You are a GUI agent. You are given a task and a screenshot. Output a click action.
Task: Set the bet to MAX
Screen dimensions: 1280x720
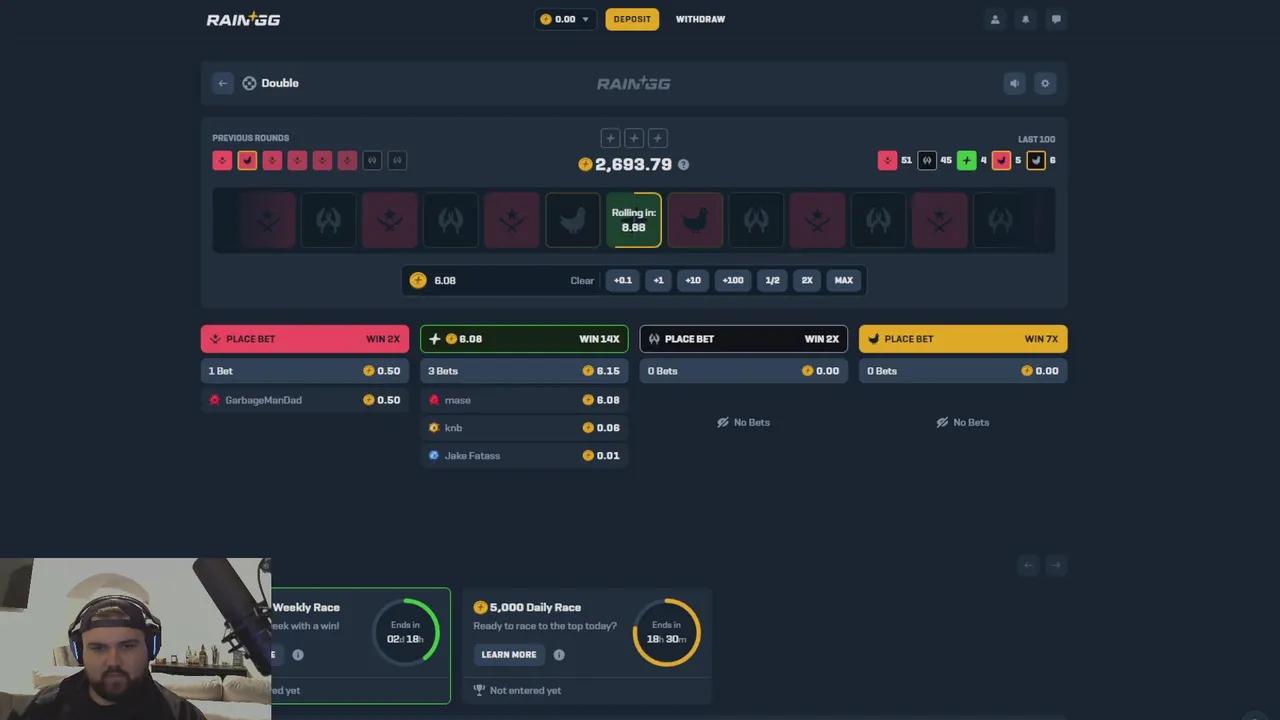click(x=844, y=280)
